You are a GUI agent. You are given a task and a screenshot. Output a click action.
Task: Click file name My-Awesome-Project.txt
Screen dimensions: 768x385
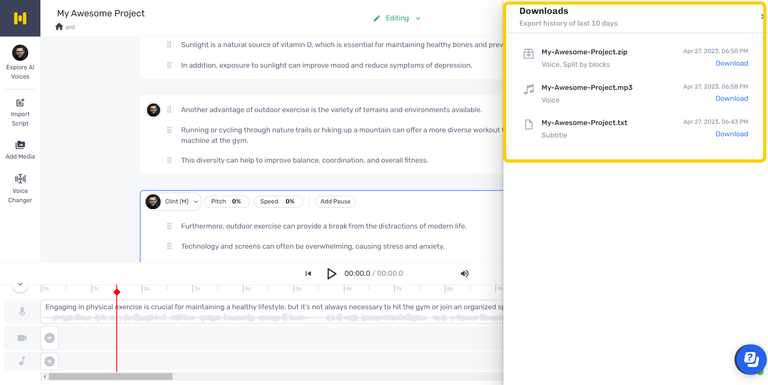pyautogui.click(x=584, y=122)
